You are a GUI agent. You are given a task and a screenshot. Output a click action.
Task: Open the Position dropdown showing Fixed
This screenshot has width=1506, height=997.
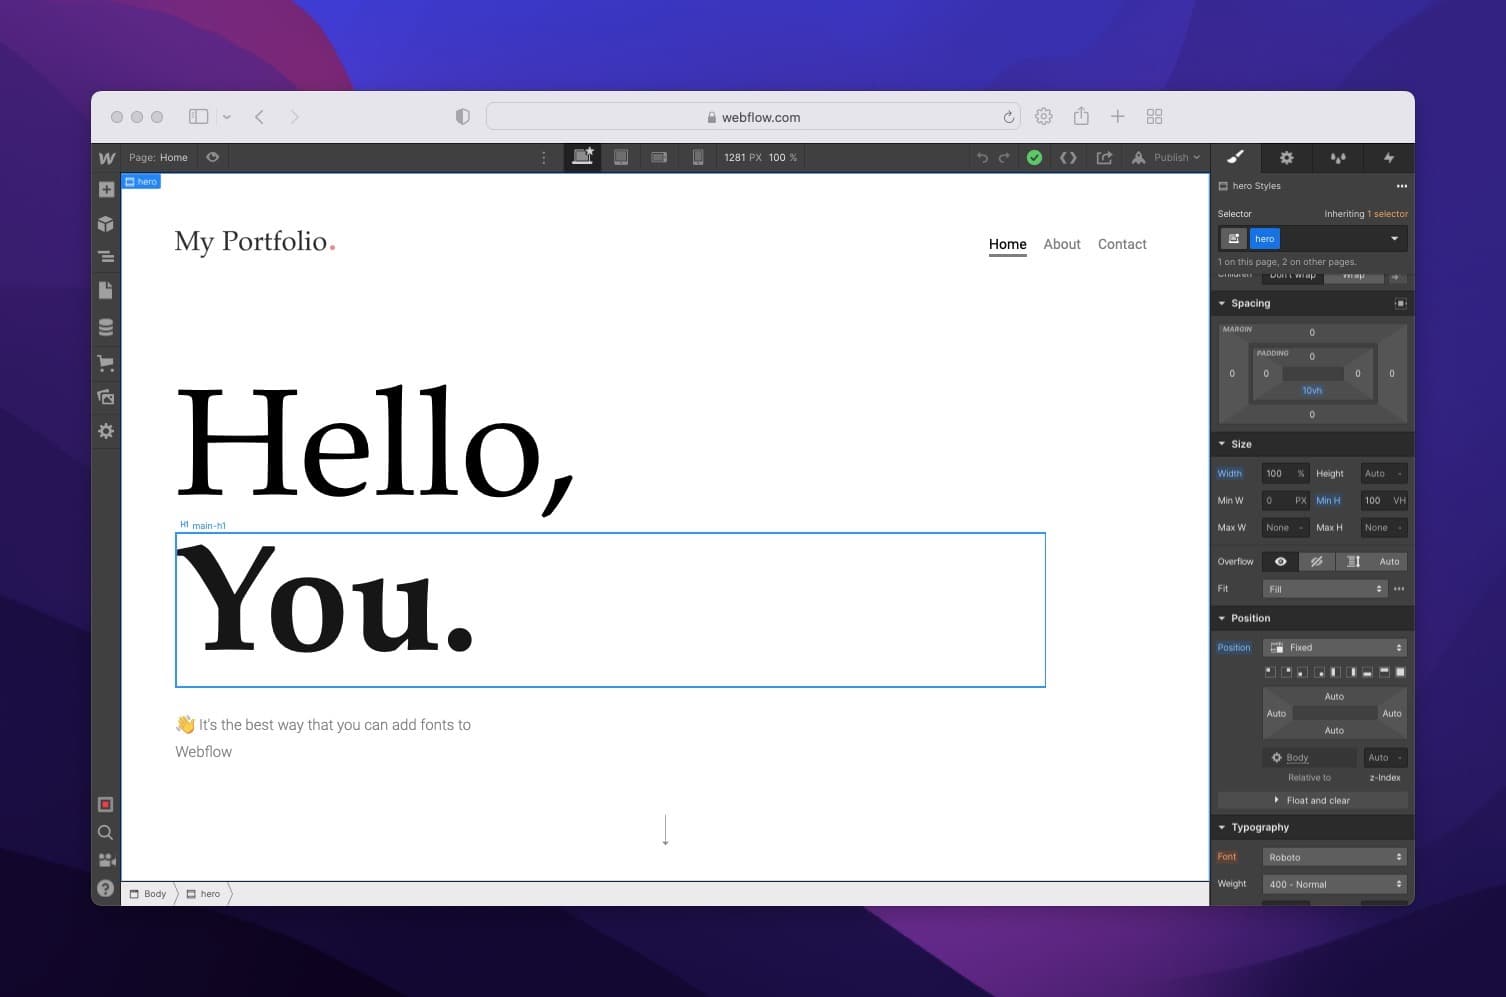coord(1334,648)
